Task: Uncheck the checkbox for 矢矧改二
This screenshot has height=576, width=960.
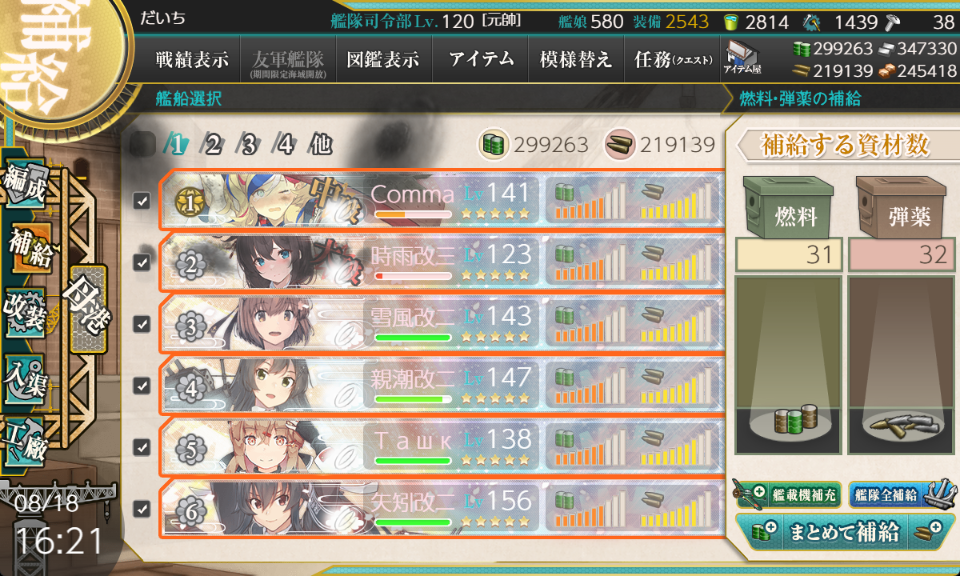Action: click(x=142, y=509)
